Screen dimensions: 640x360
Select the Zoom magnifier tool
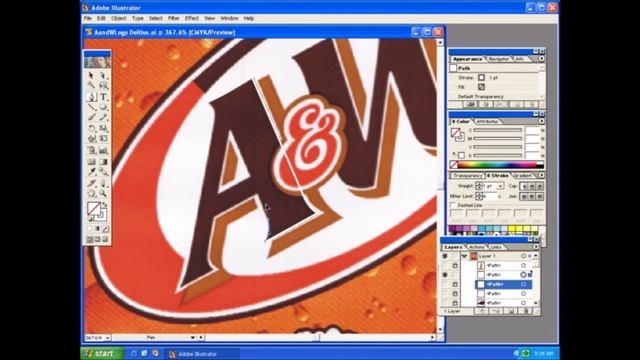pyautogui.click(x=103, y=193)
